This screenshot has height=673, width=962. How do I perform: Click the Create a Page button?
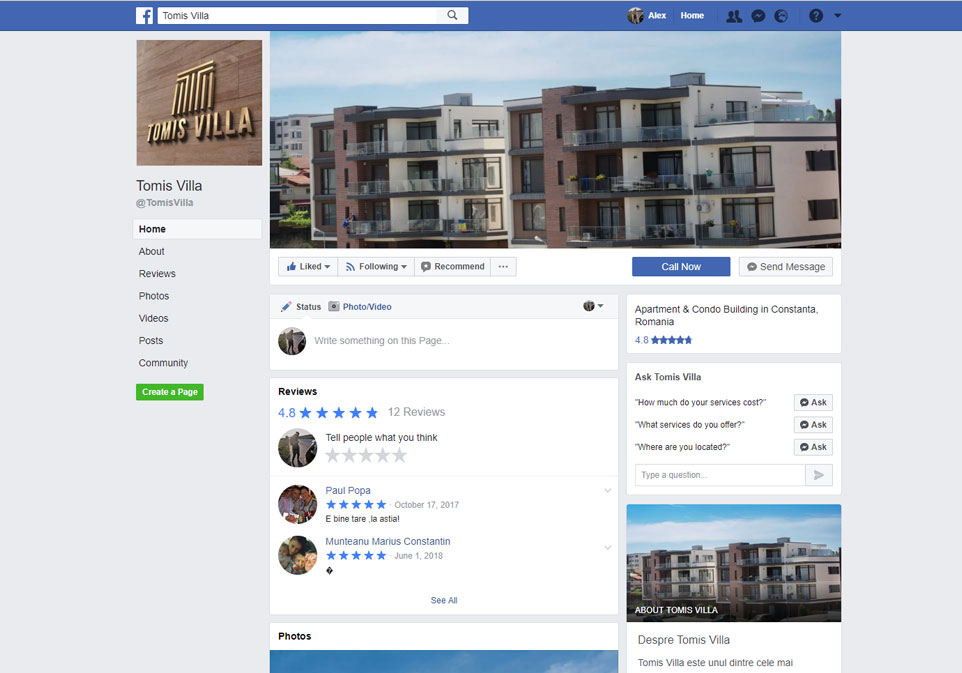tap(170, 392)
